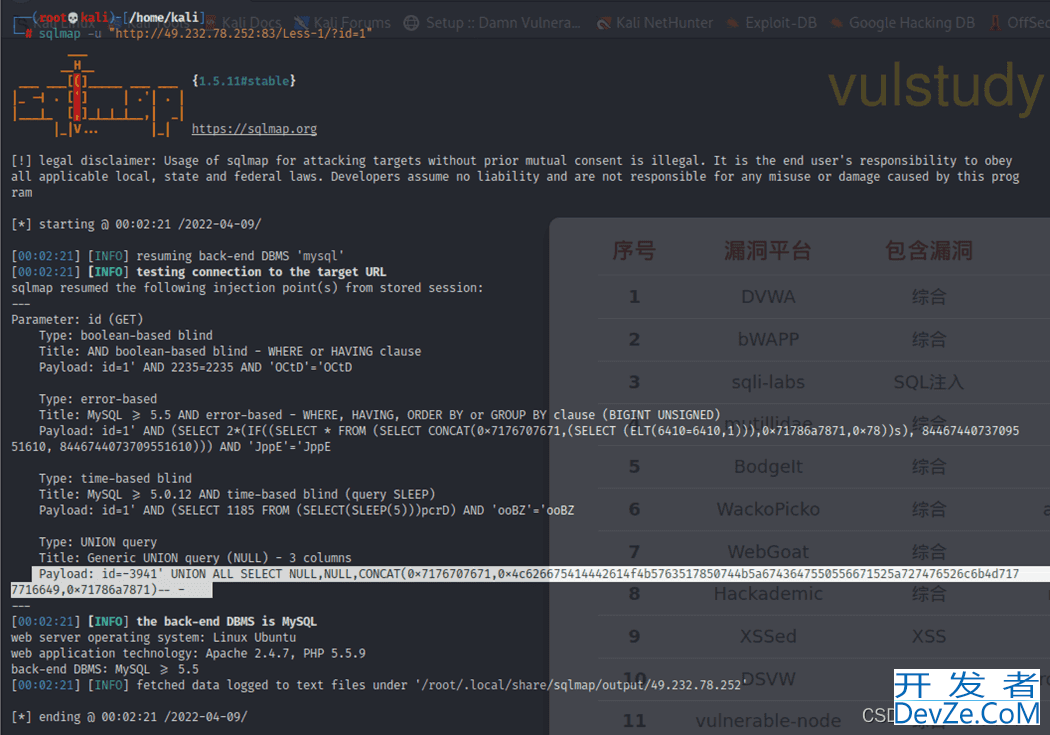This screenshot has height=735, width=1050.
Task: Click the SQL注入 cell for sqli-labs
Action: point(929,382)
